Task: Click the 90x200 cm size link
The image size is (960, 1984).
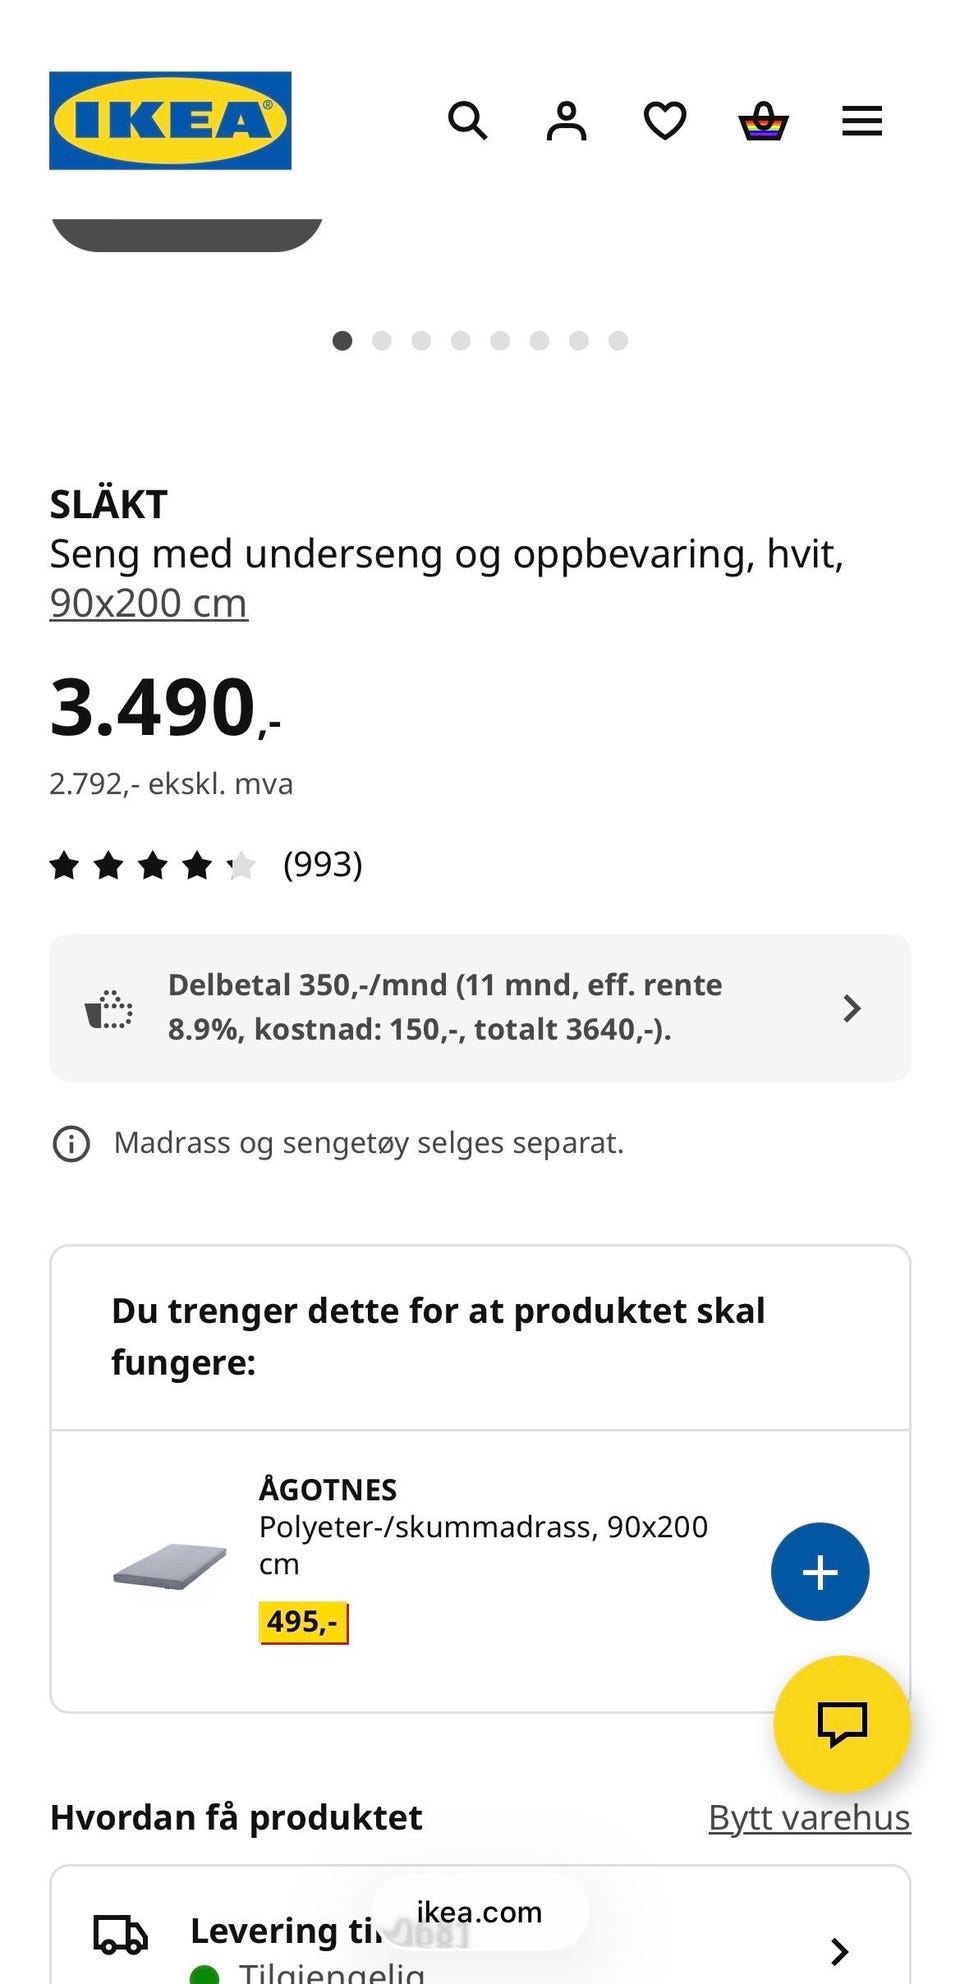Action: pyautogui.click(x=148, y=603)
